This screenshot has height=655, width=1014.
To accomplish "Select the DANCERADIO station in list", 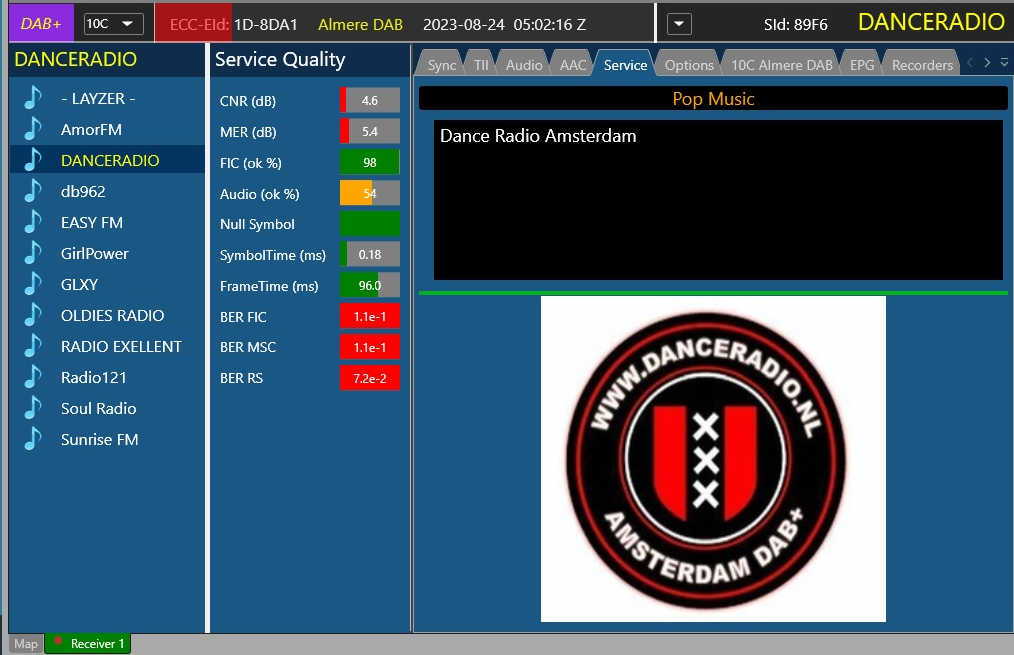I will [x=107, y=160].
